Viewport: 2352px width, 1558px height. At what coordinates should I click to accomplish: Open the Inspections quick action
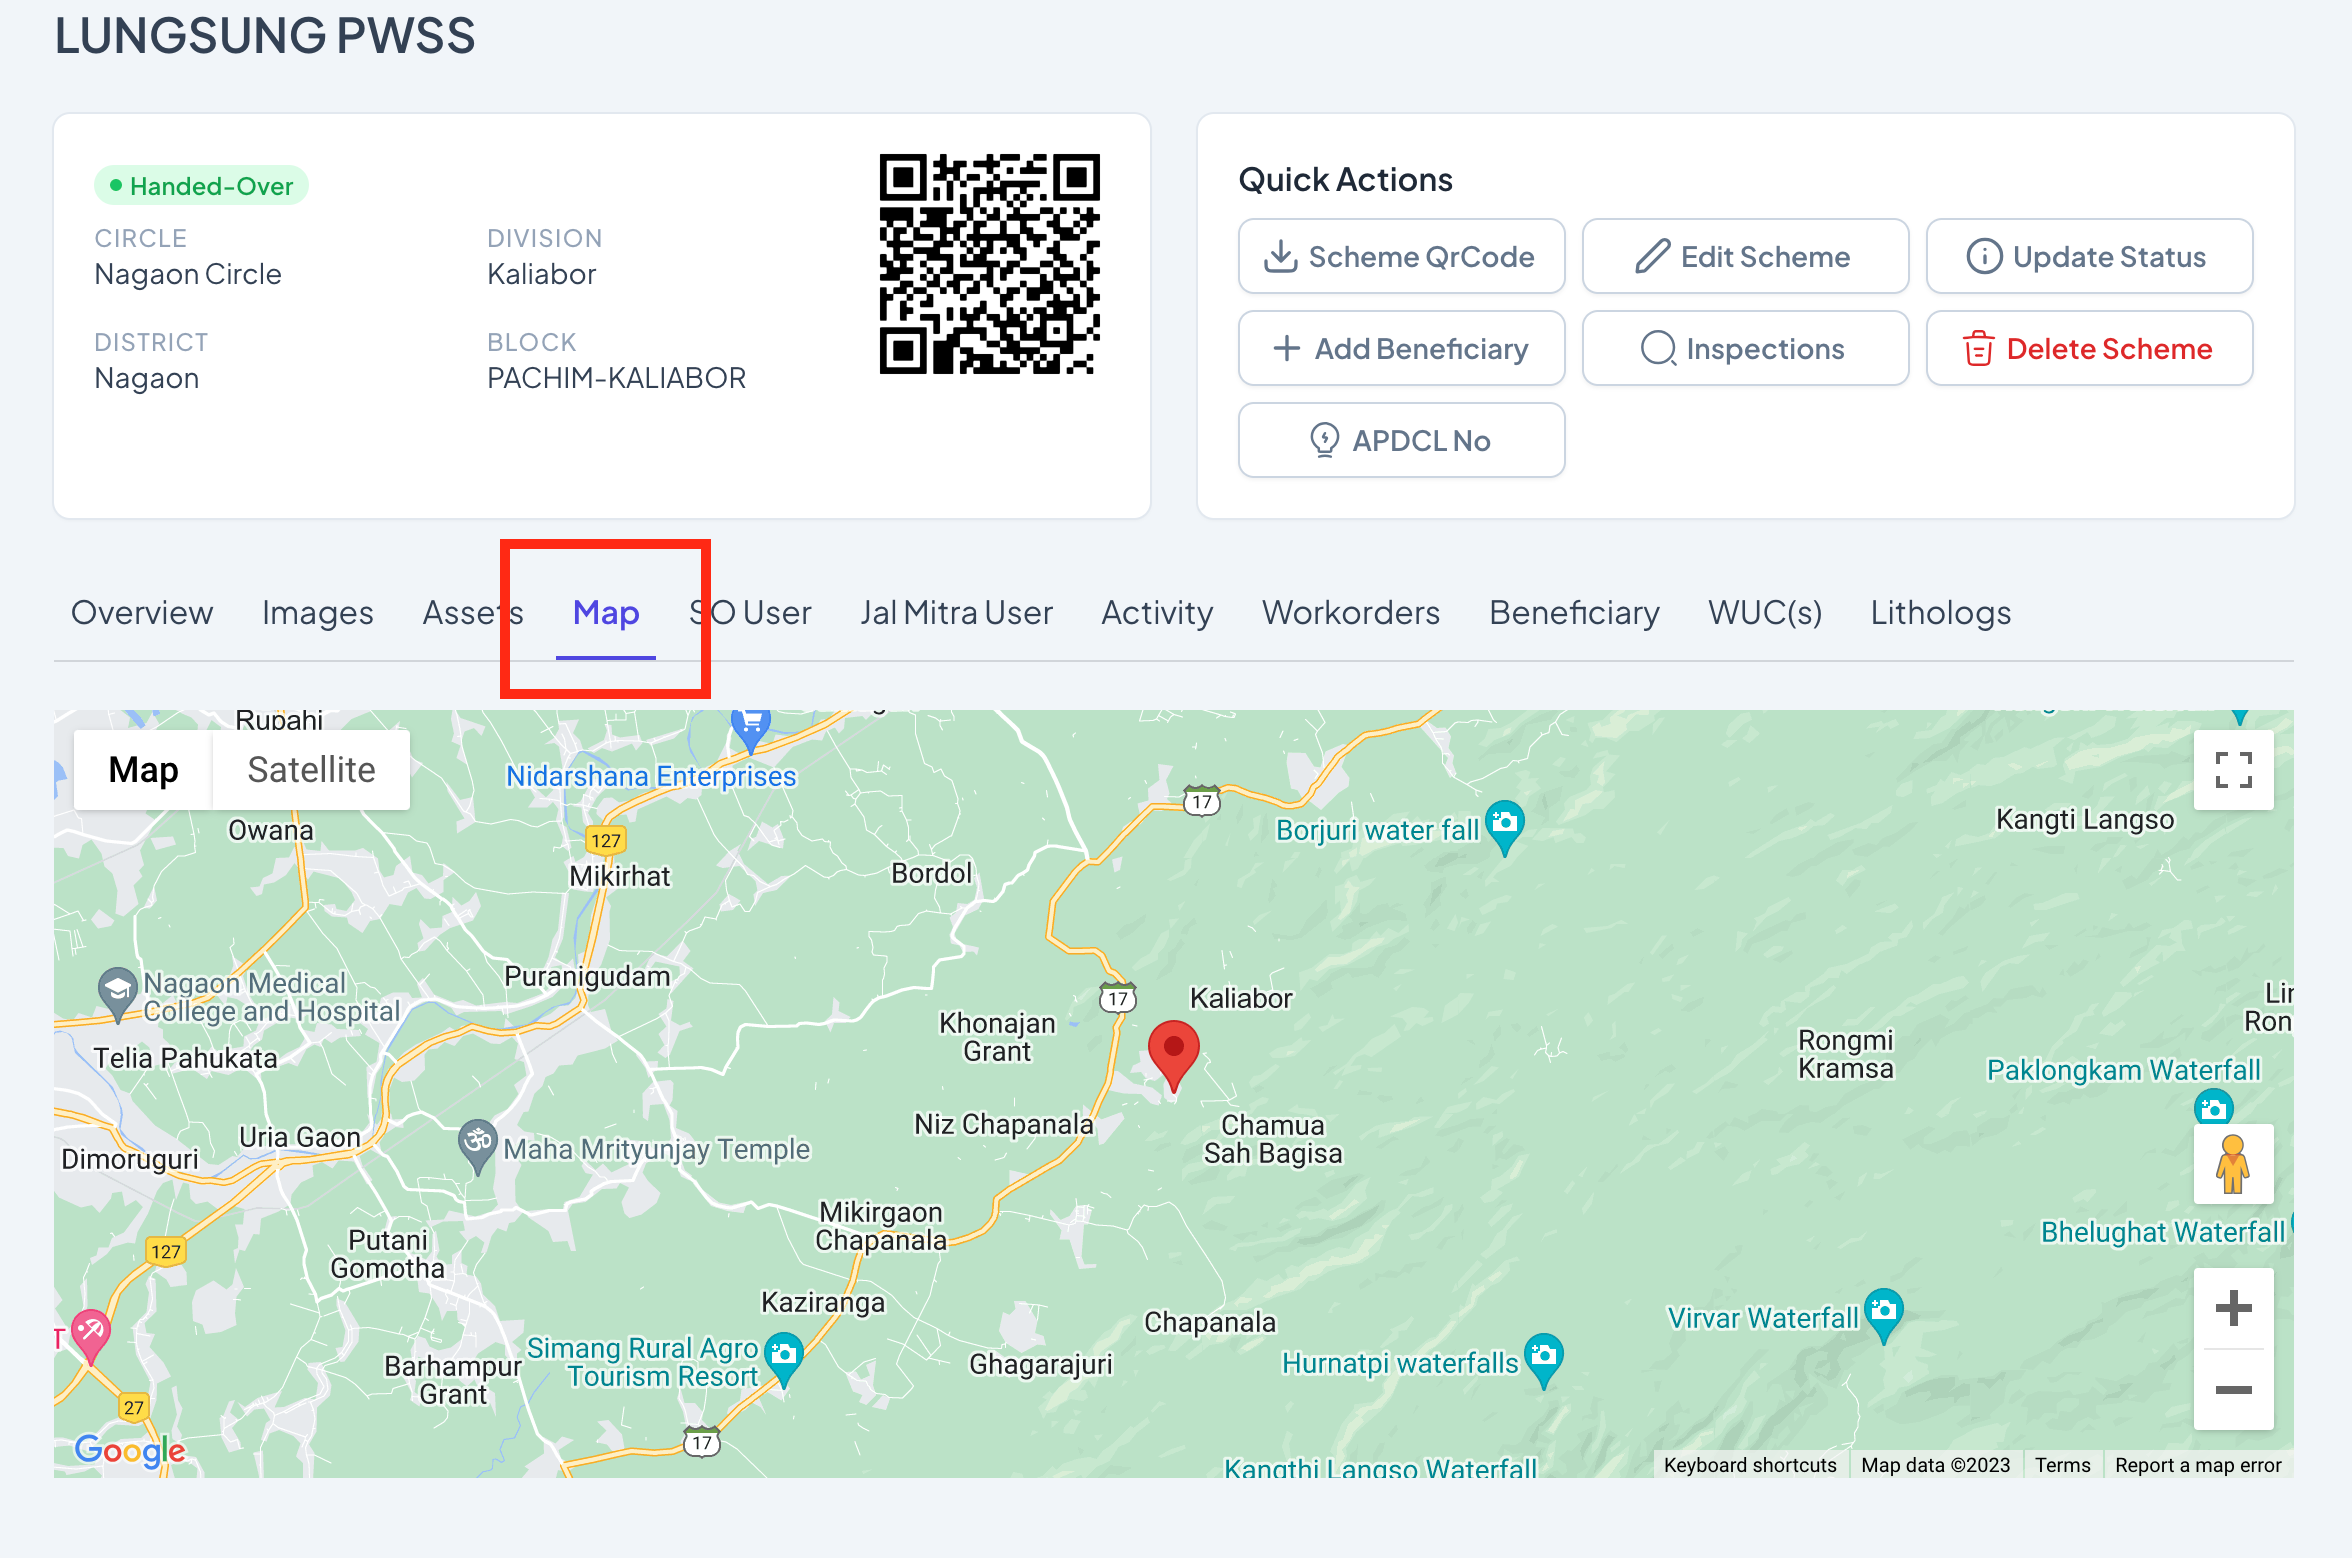(1745, 349)
